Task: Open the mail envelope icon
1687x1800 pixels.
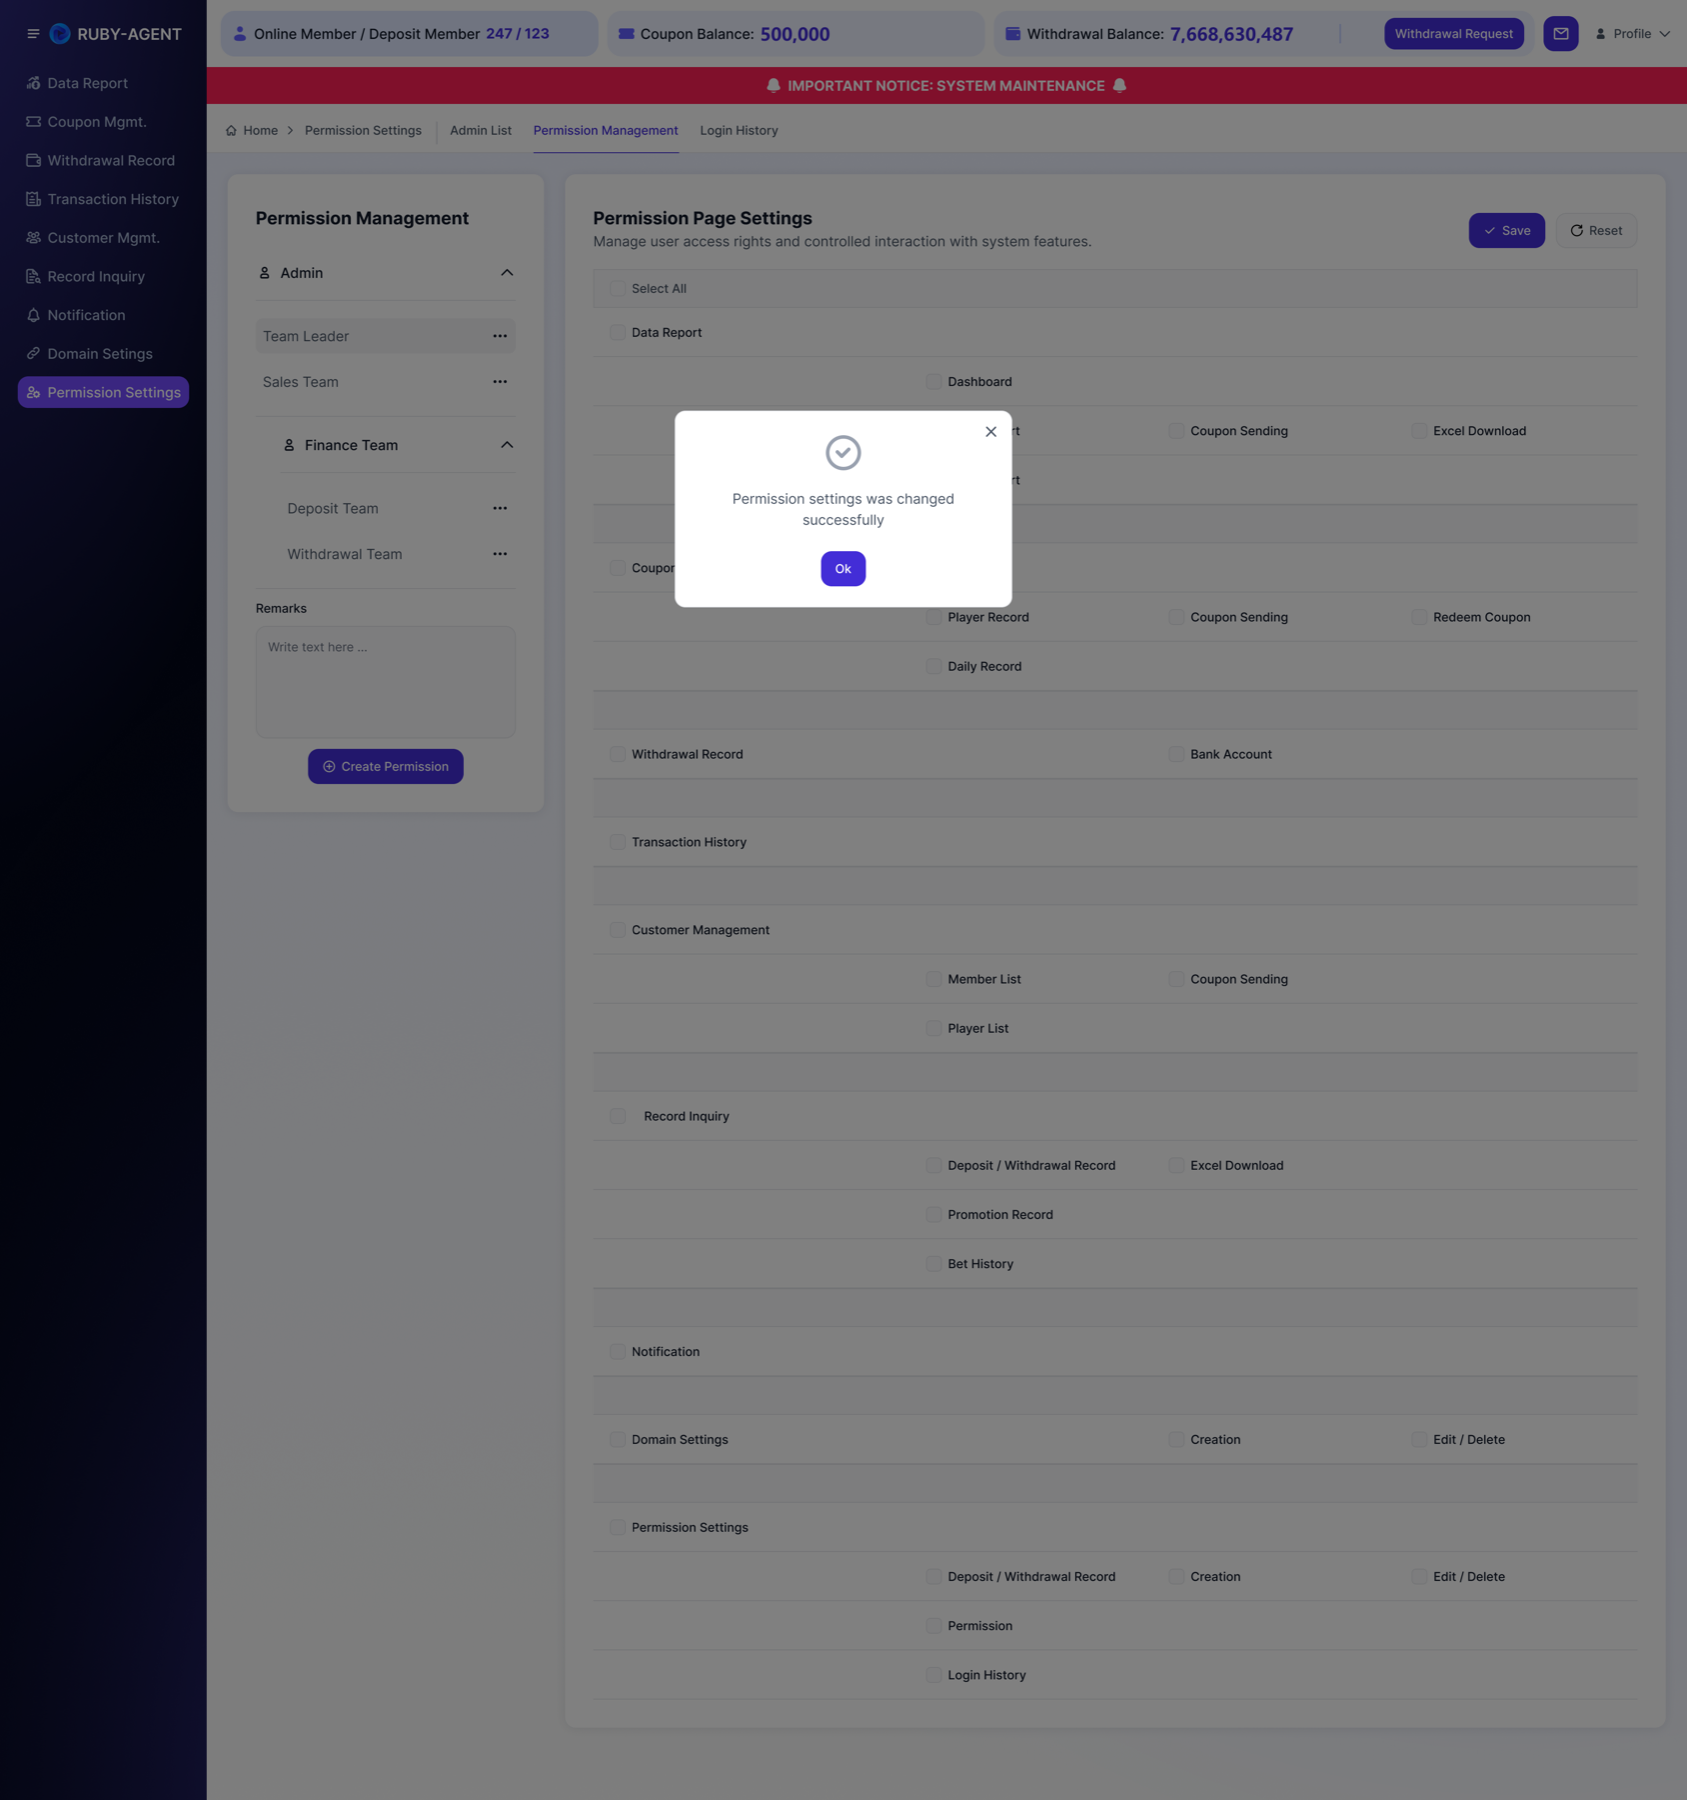Action: click(1560, 34)
